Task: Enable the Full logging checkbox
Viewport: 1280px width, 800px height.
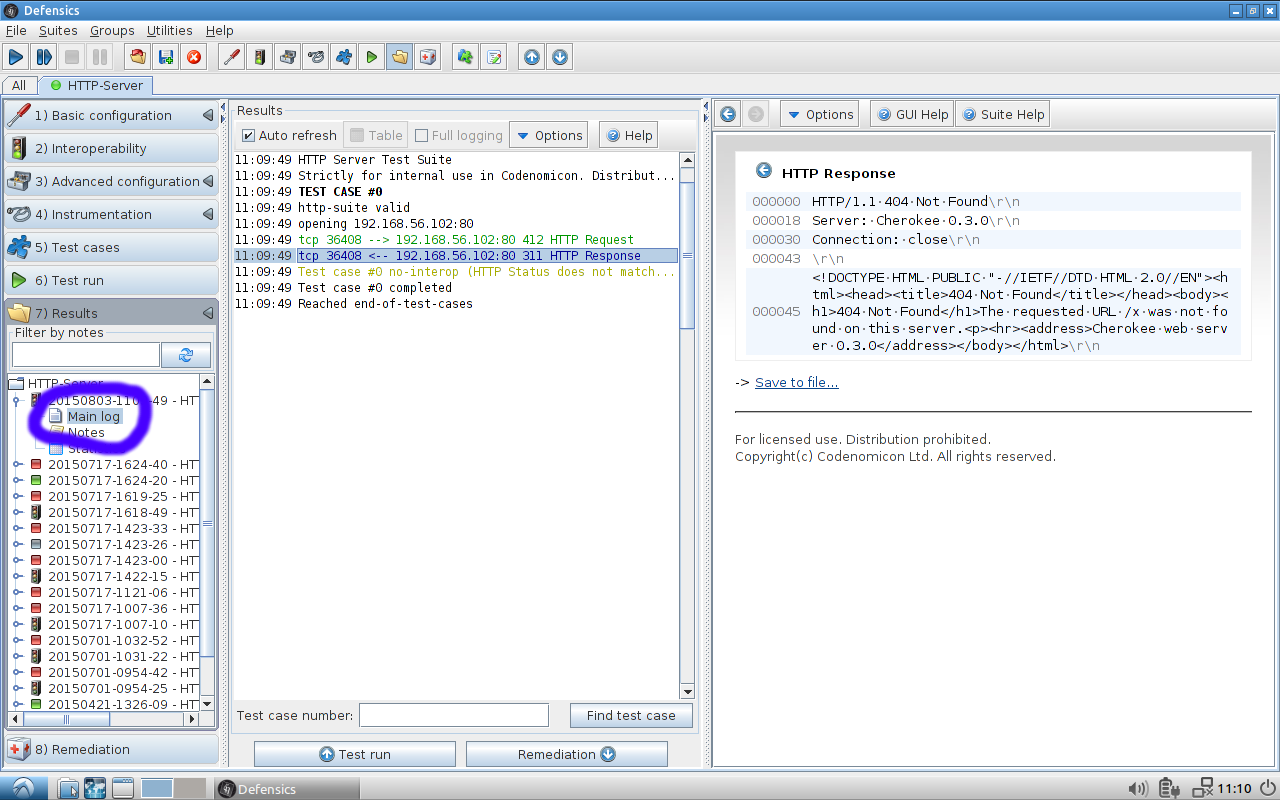Action: [422, 135]
